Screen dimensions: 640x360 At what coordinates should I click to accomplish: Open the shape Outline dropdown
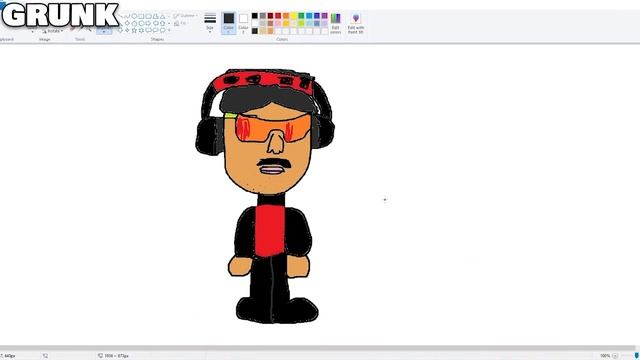point(186,16)
